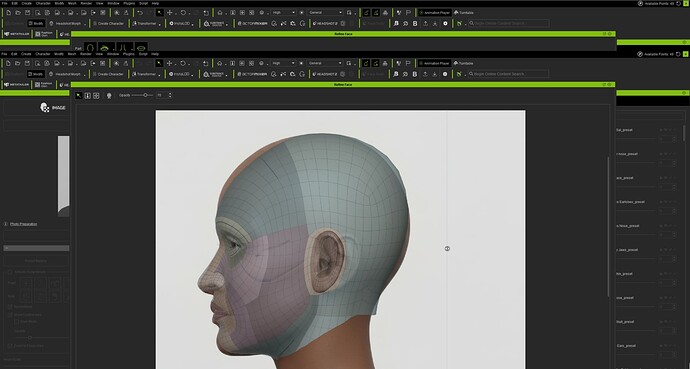690x369 pixels.
Task: Click Home view icon in front window toolbar
Action: coord(220,63)
